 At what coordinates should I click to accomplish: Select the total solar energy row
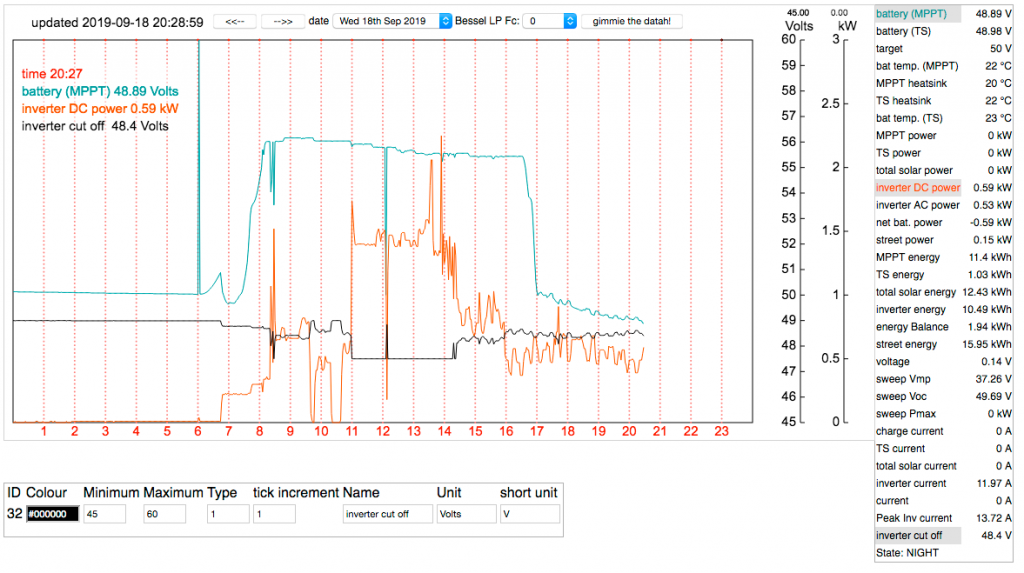pos(946,292)
